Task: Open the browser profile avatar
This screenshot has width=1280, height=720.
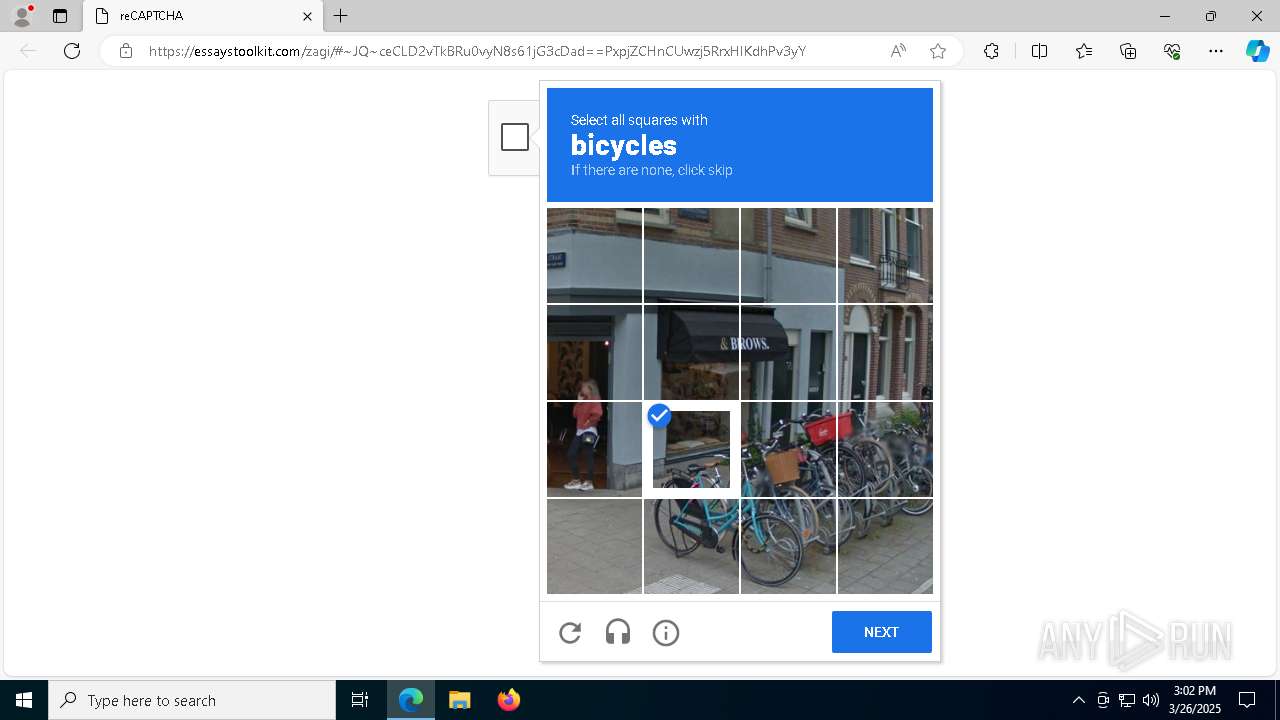Action: (x=22, y=16)
